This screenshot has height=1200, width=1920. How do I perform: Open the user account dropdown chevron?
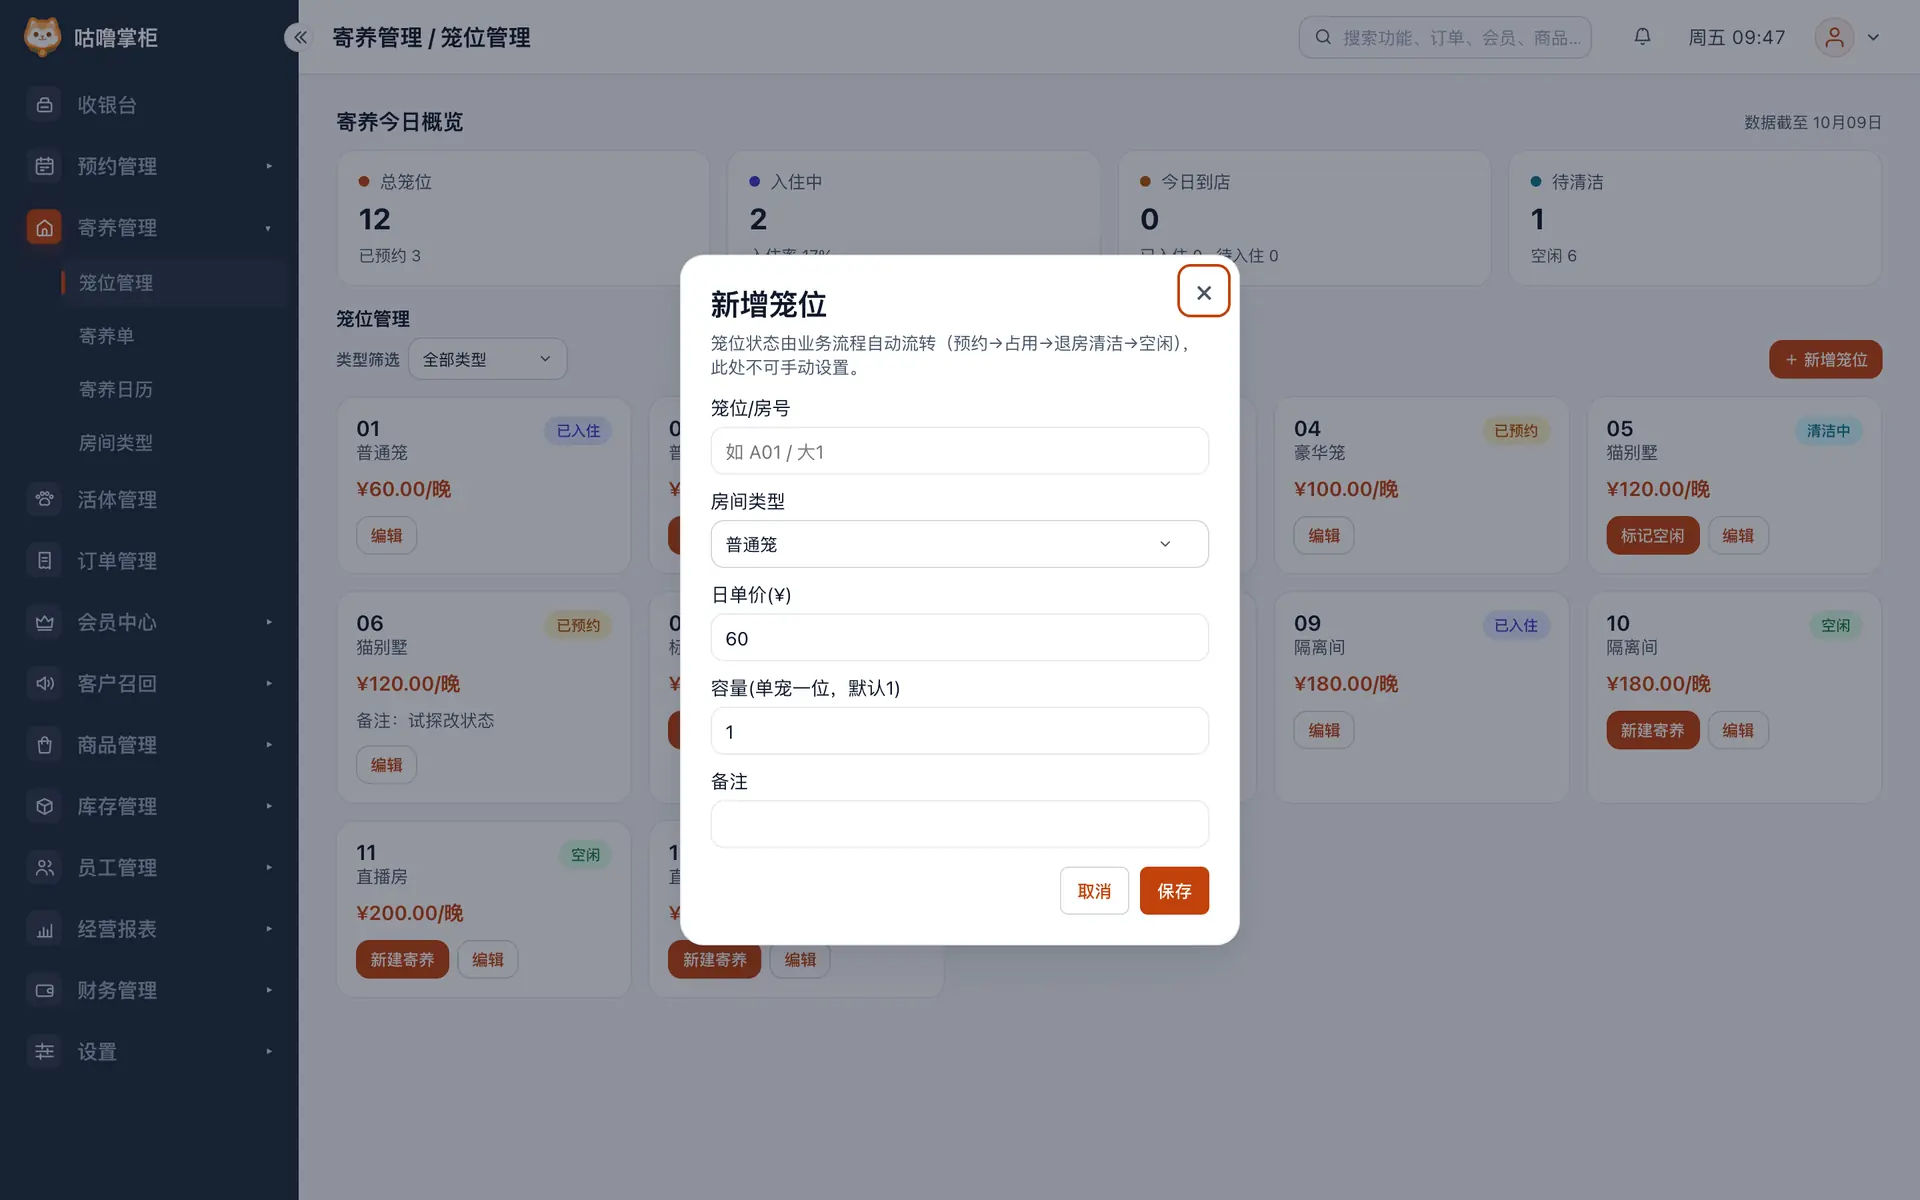coord(1873,37)
